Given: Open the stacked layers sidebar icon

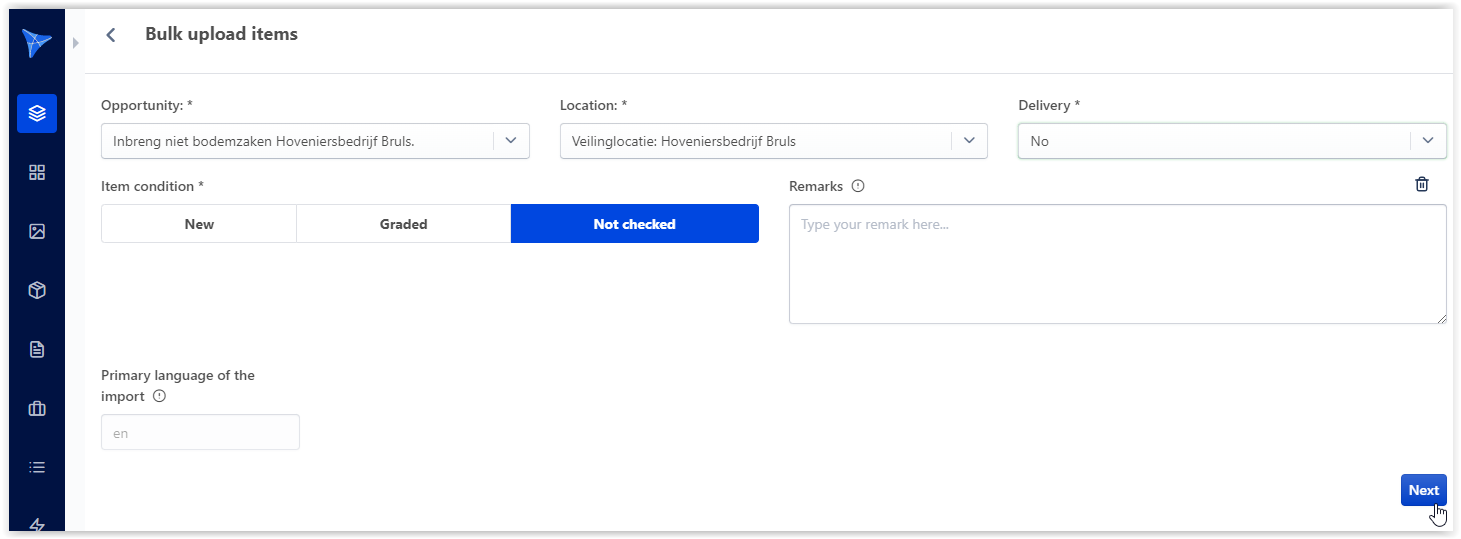Looking at the screenshot, I should (x=37, y=114).
